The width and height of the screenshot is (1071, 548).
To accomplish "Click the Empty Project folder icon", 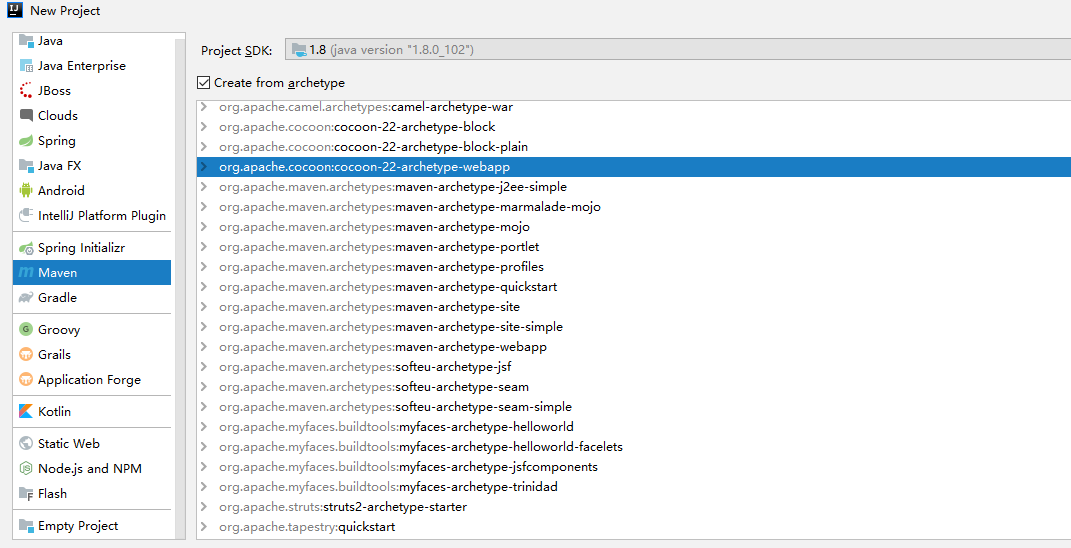I will (26, 525).
